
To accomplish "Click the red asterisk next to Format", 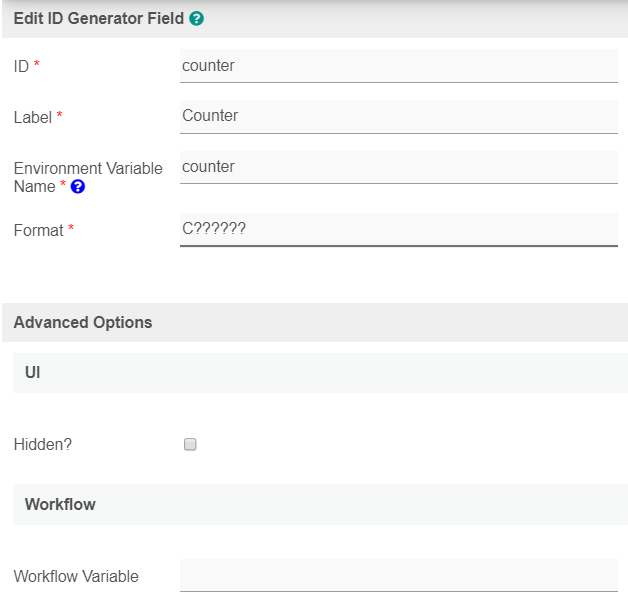I will pyautogui.click(x=71, y=230).
